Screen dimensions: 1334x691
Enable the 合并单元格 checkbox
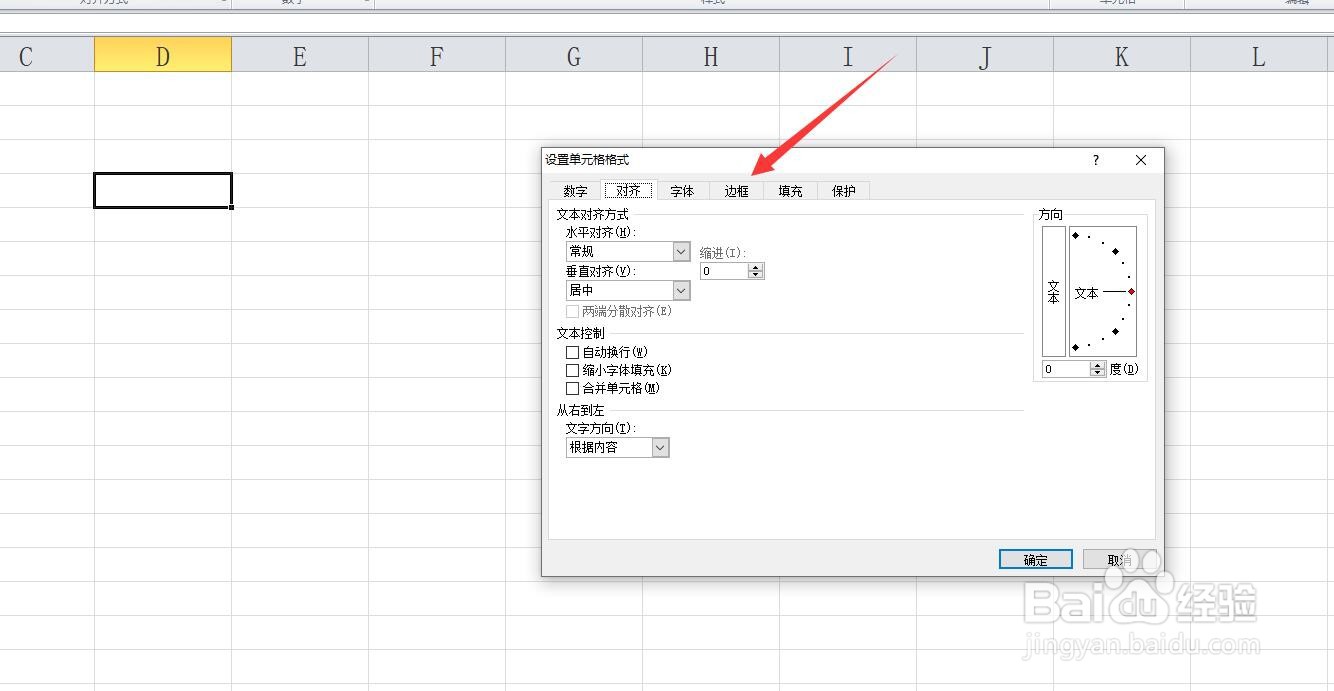(x=572, y=388)
